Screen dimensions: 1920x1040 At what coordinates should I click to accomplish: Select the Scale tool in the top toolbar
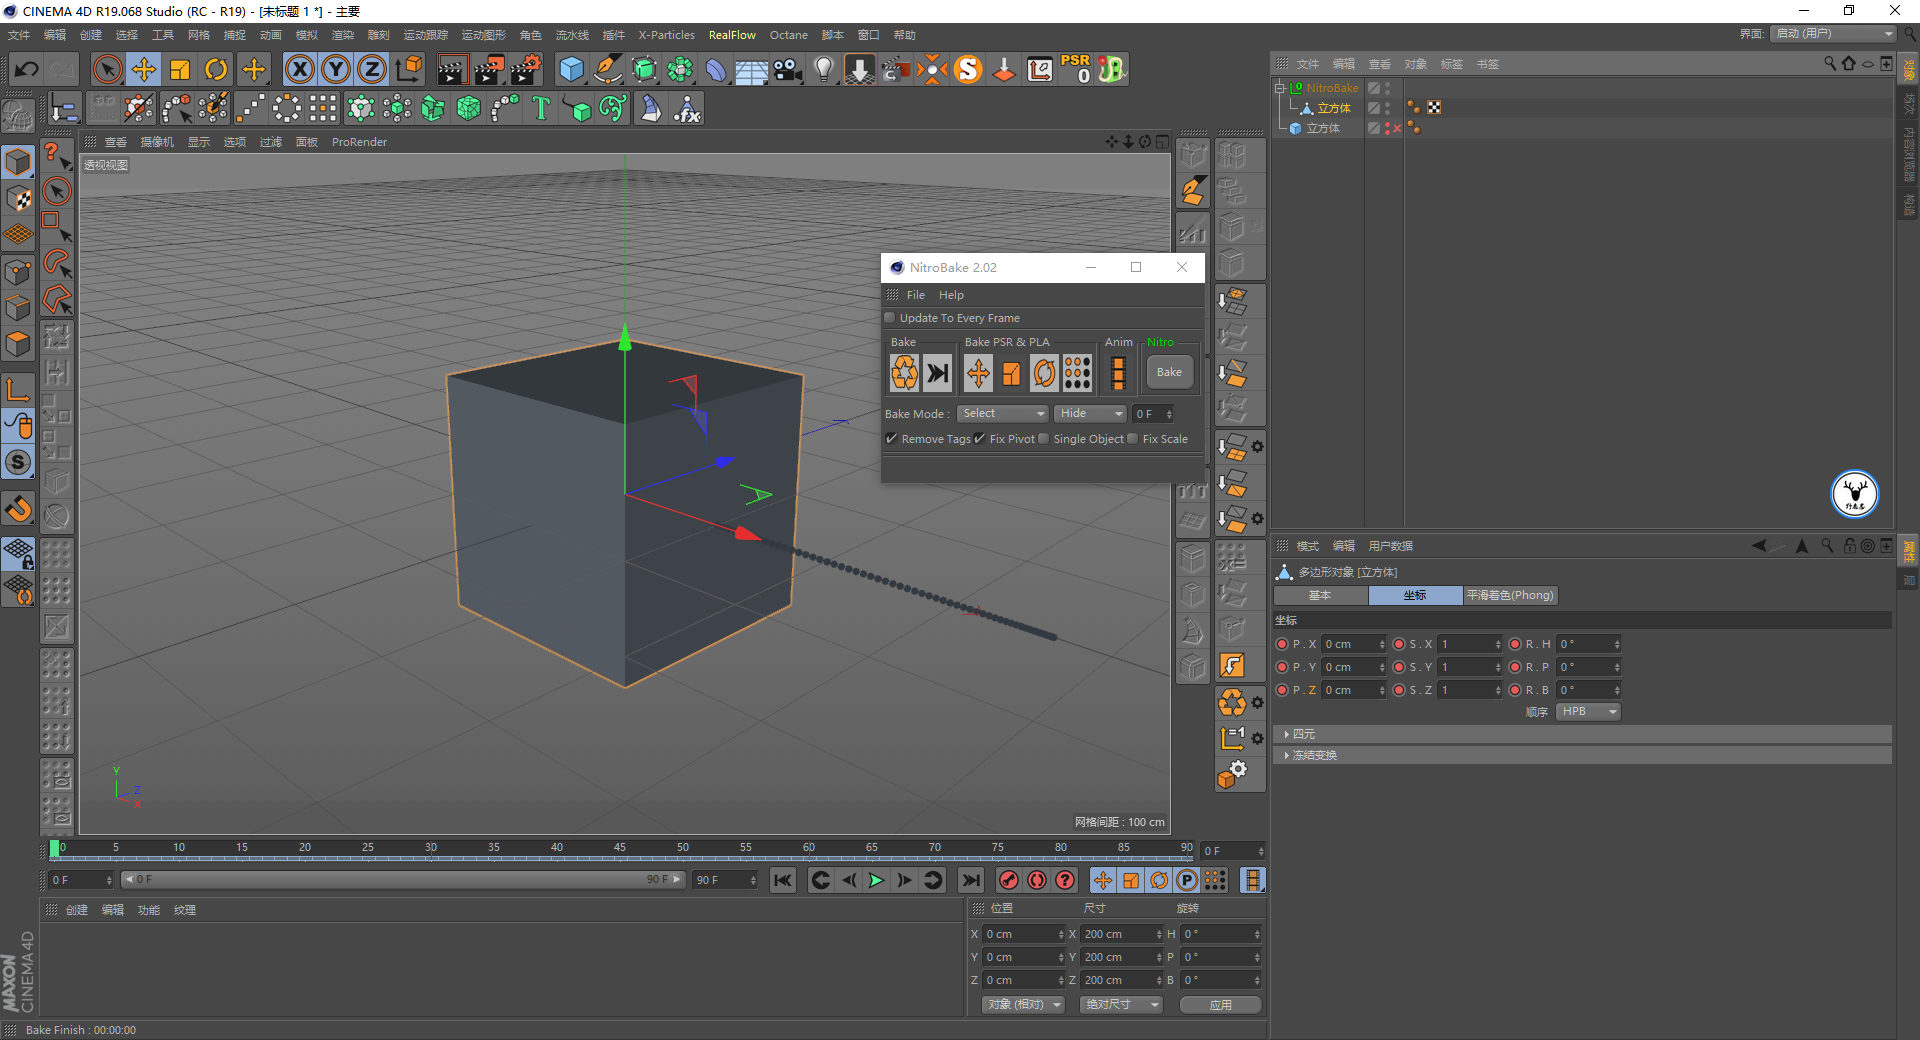click(x=180, y=69)
